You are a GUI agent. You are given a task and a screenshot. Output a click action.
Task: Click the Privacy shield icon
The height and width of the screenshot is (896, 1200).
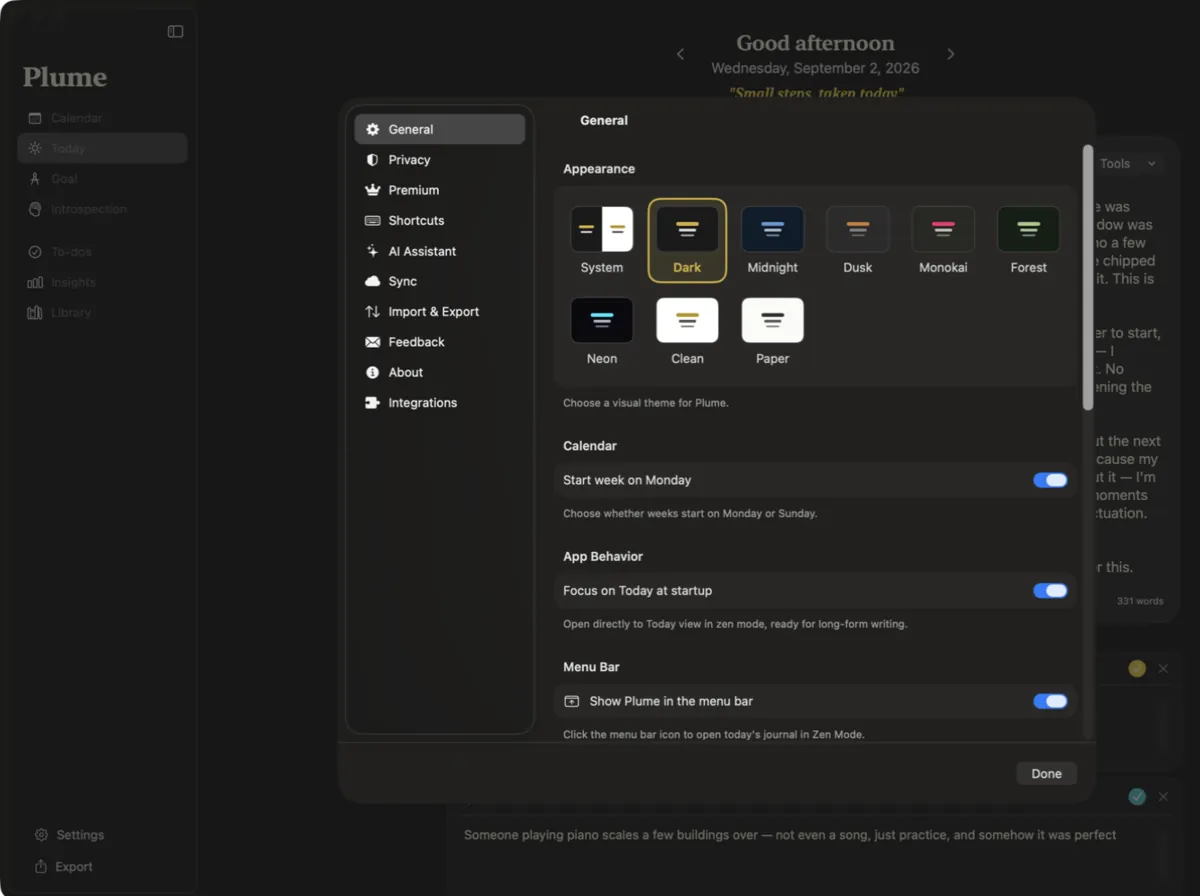pos(372,160)
